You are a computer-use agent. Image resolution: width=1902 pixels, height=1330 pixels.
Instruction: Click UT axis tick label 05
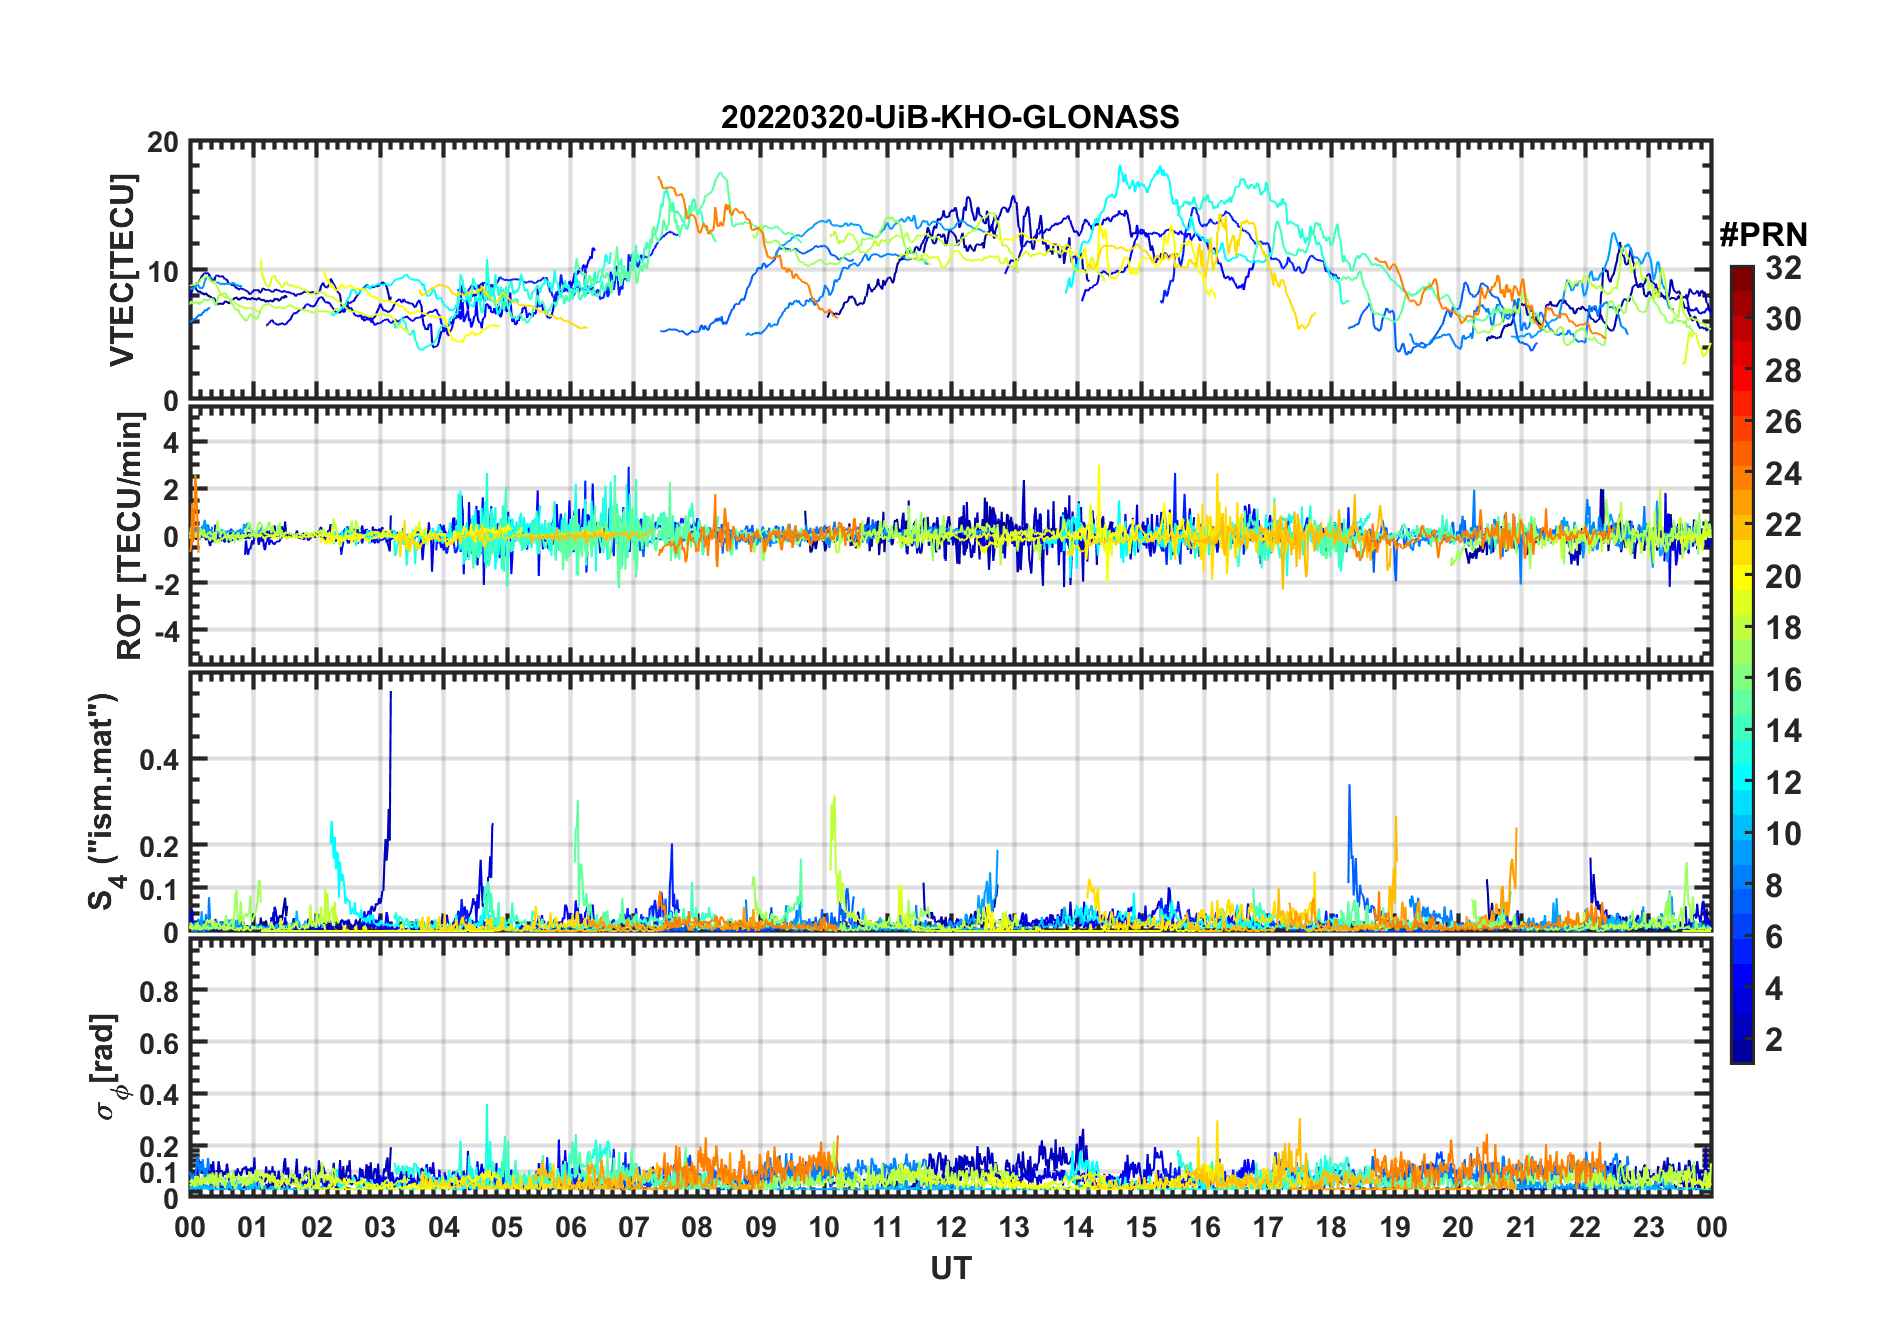tap(507, 1227)
